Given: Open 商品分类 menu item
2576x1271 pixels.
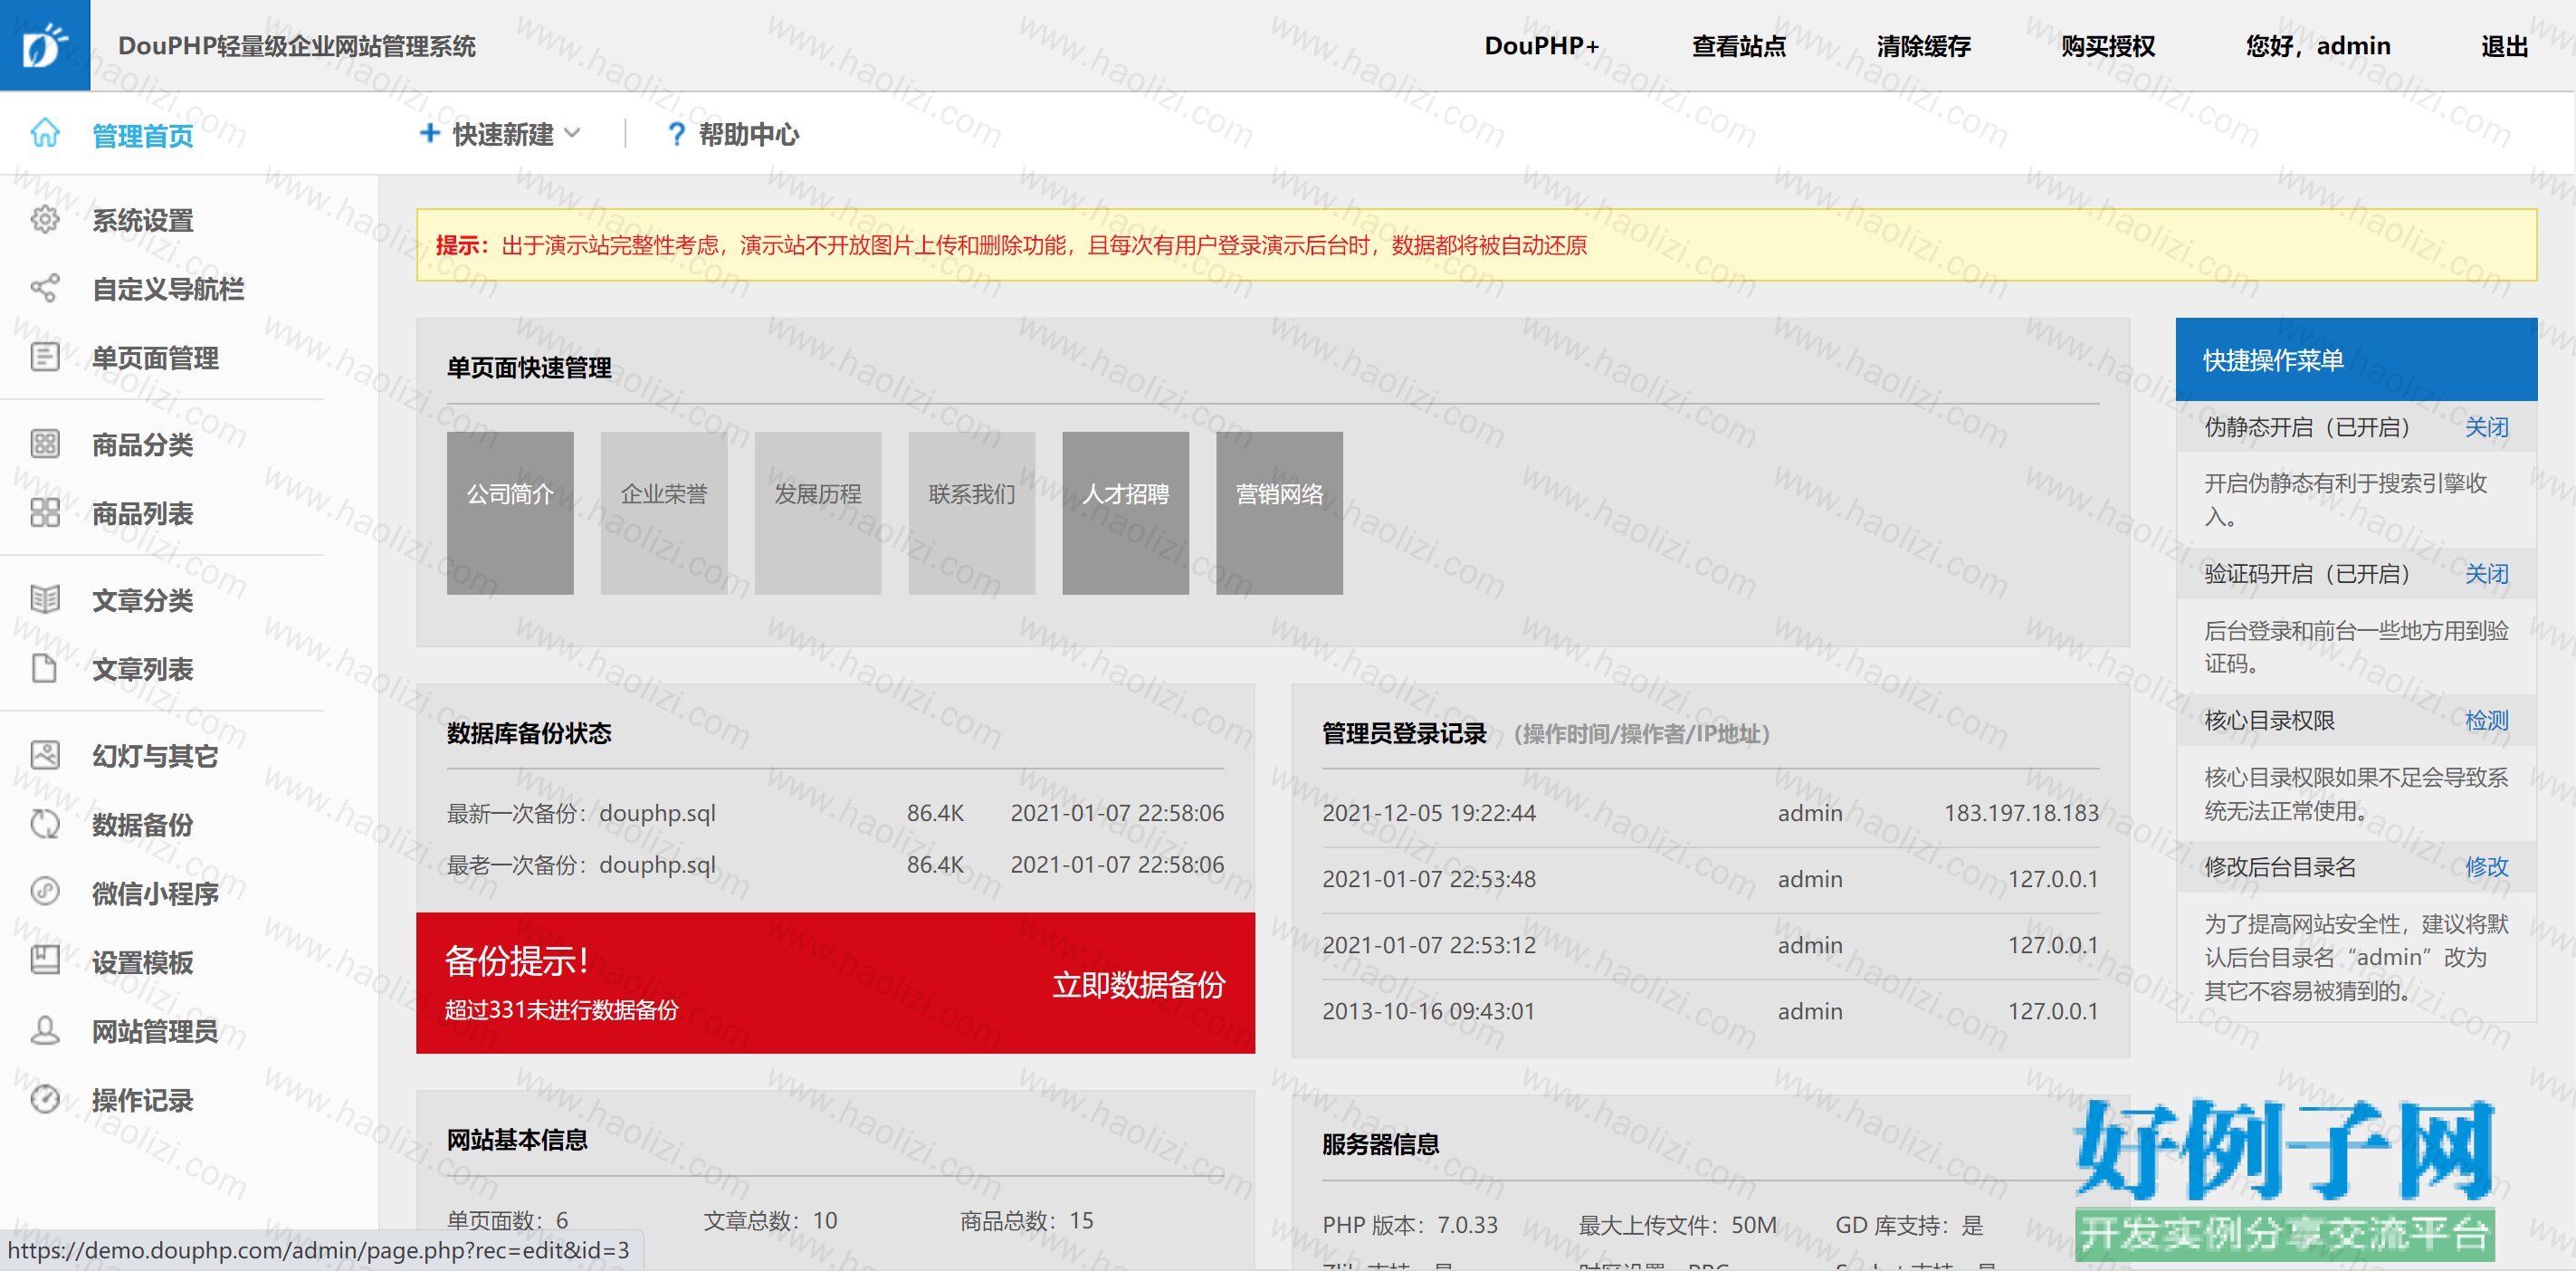Looking at the screenshot, I should tap(143, 445).
